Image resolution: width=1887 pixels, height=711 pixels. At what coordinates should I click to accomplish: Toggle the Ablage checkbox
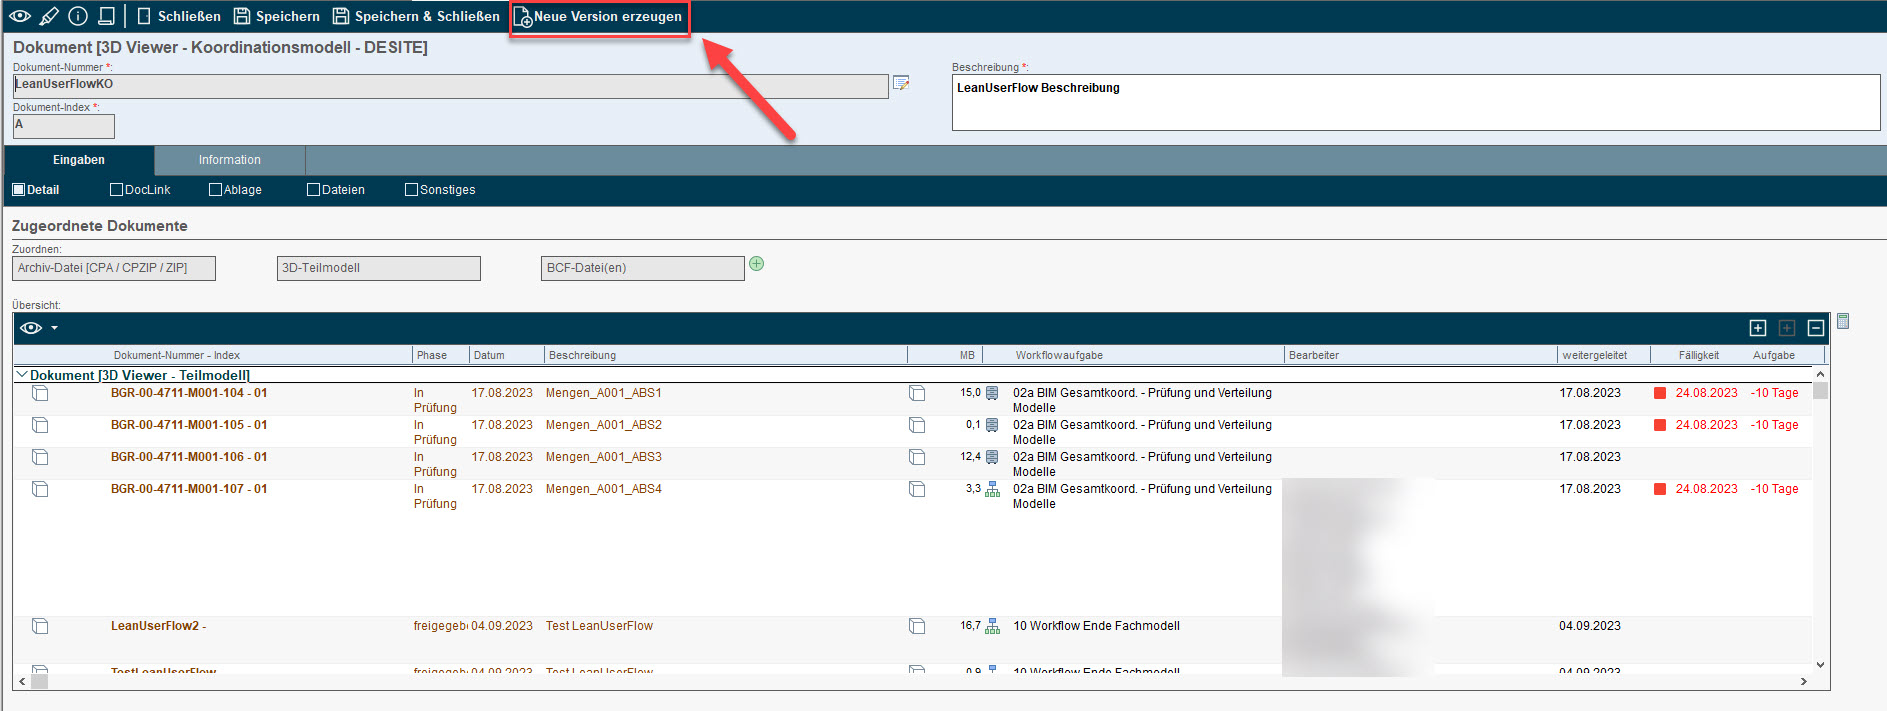point(215,190)
